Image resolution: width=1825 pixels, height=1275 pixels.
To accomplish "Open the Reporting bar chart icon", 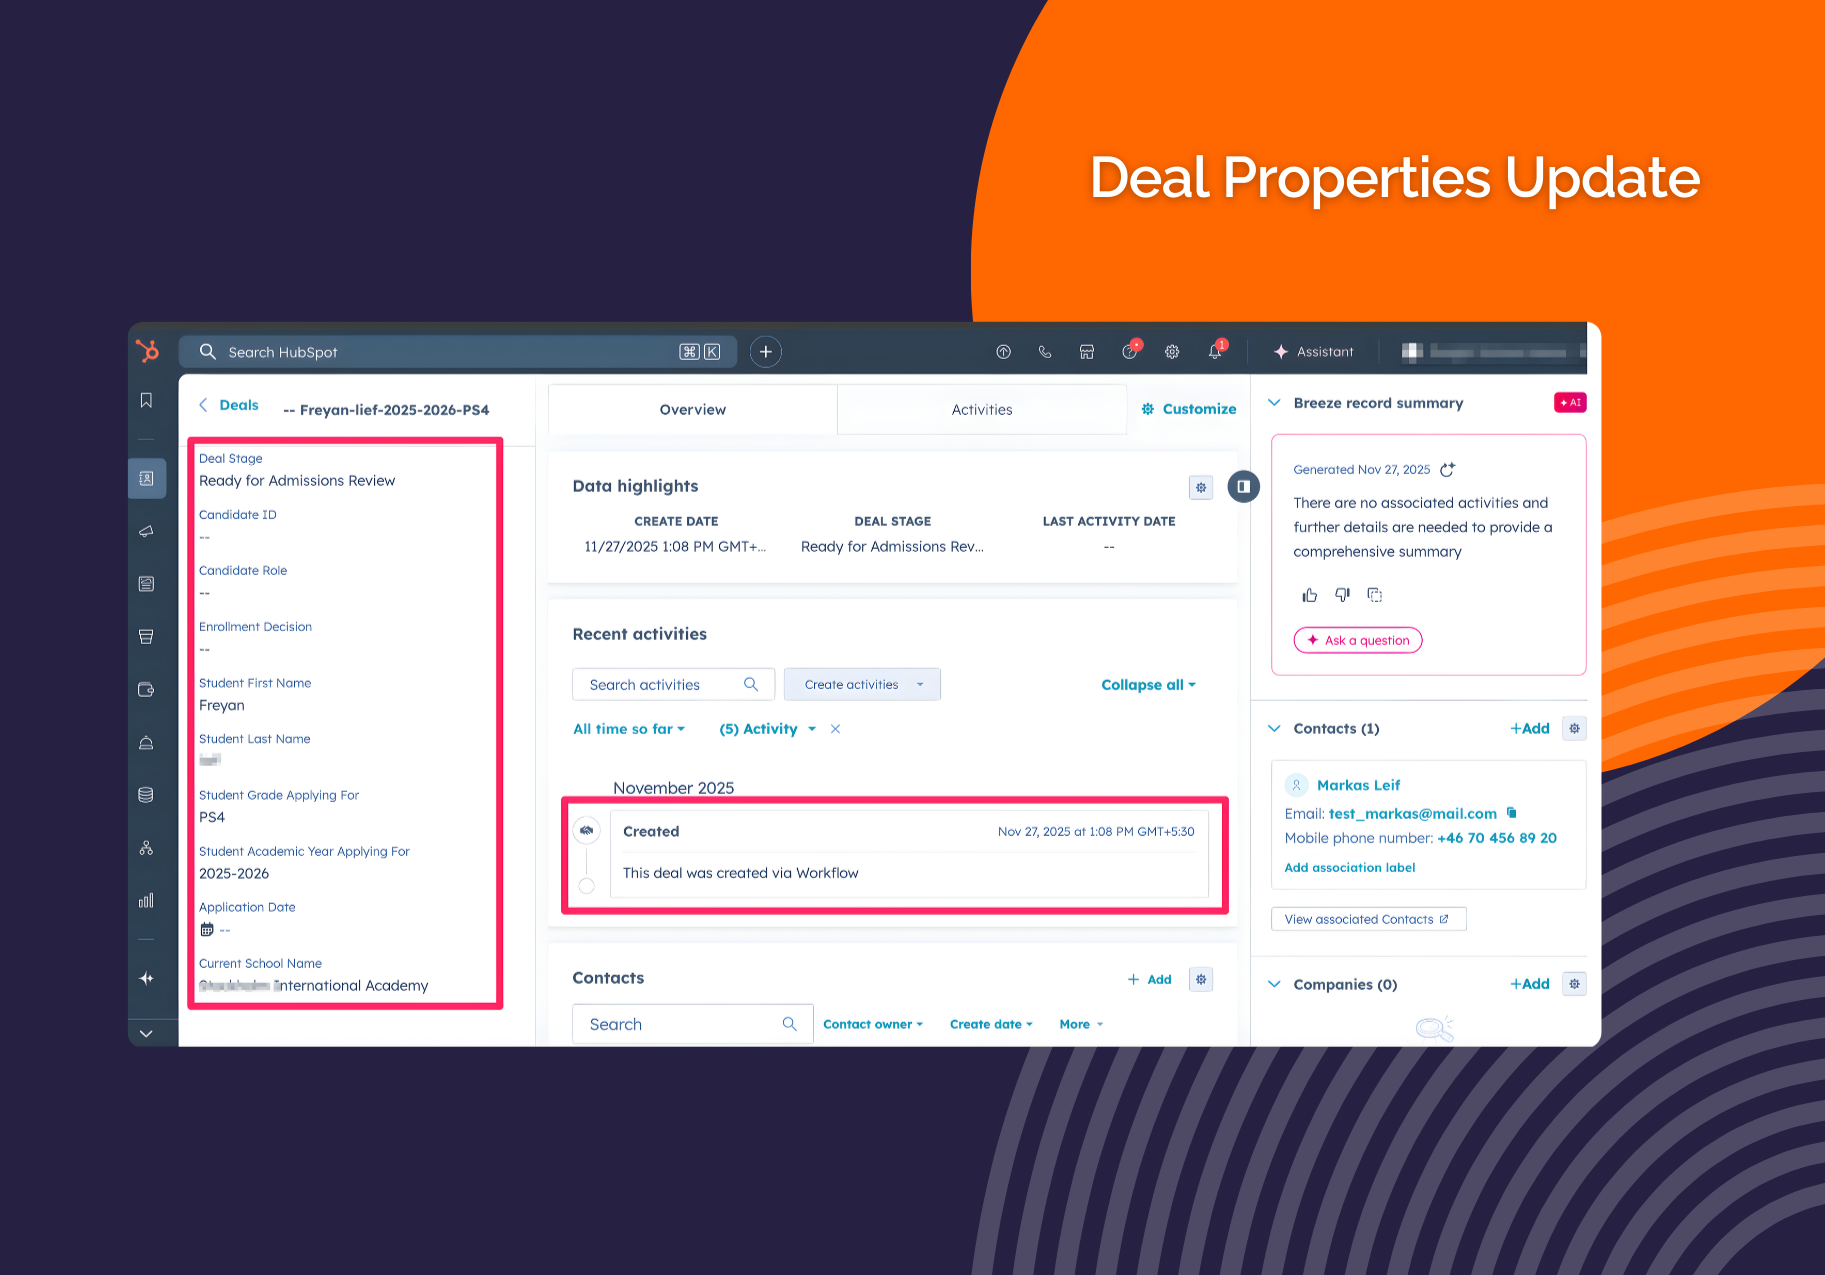I will tap(146, 899).
